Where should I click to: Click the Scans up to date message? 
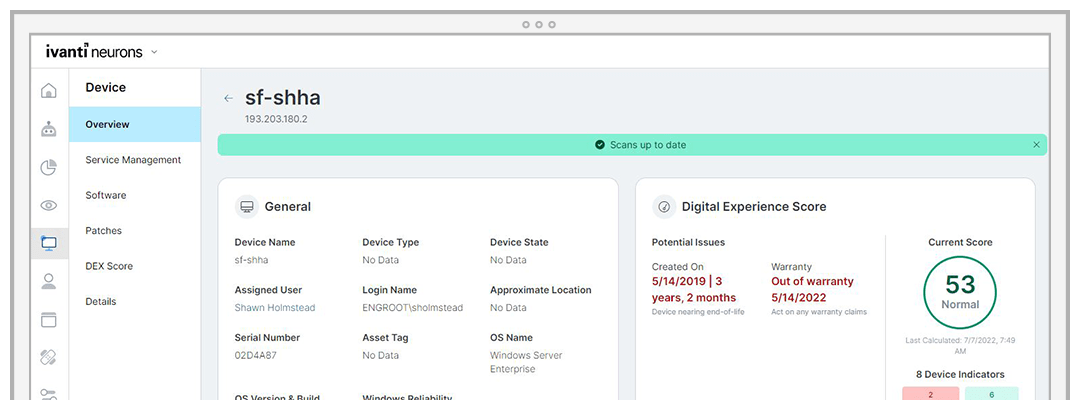pos(648,145)
